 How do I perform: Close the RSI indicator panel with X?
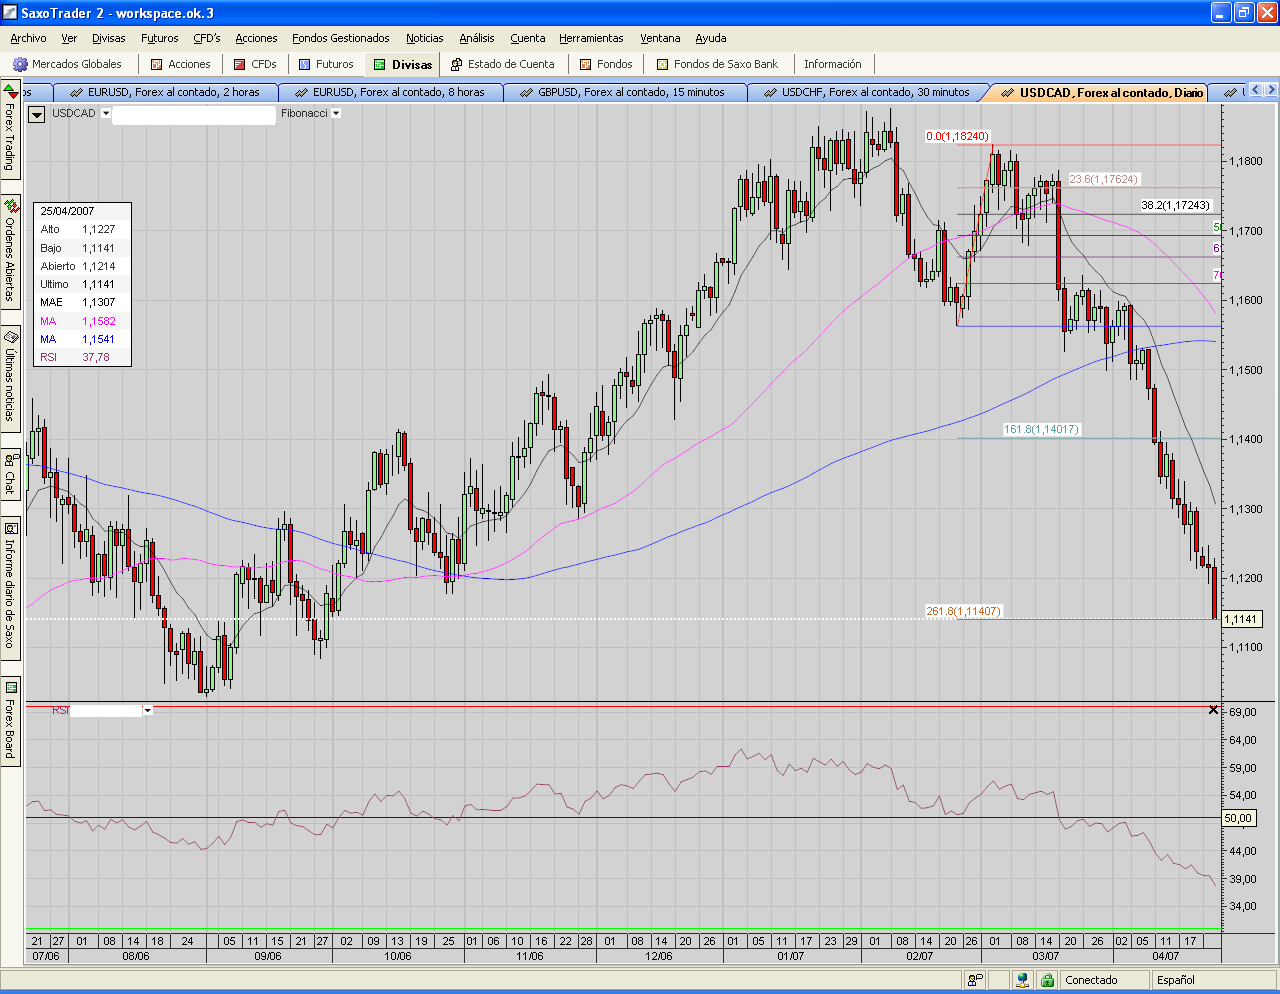[1214, 710]
